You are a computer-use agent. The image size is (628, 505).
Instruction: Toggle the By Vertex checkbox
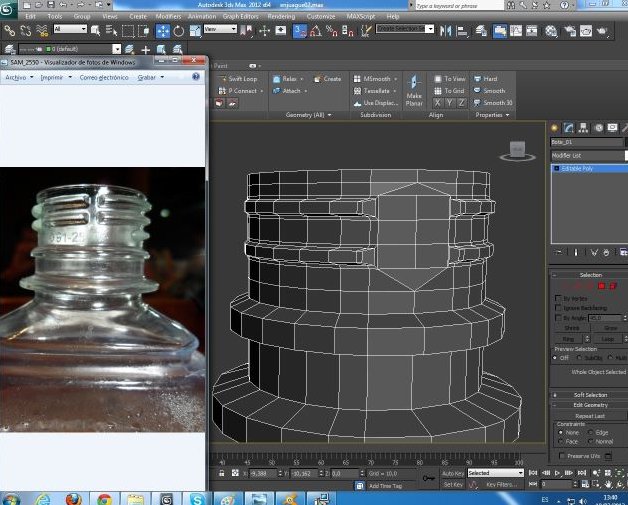click(556, 298)
